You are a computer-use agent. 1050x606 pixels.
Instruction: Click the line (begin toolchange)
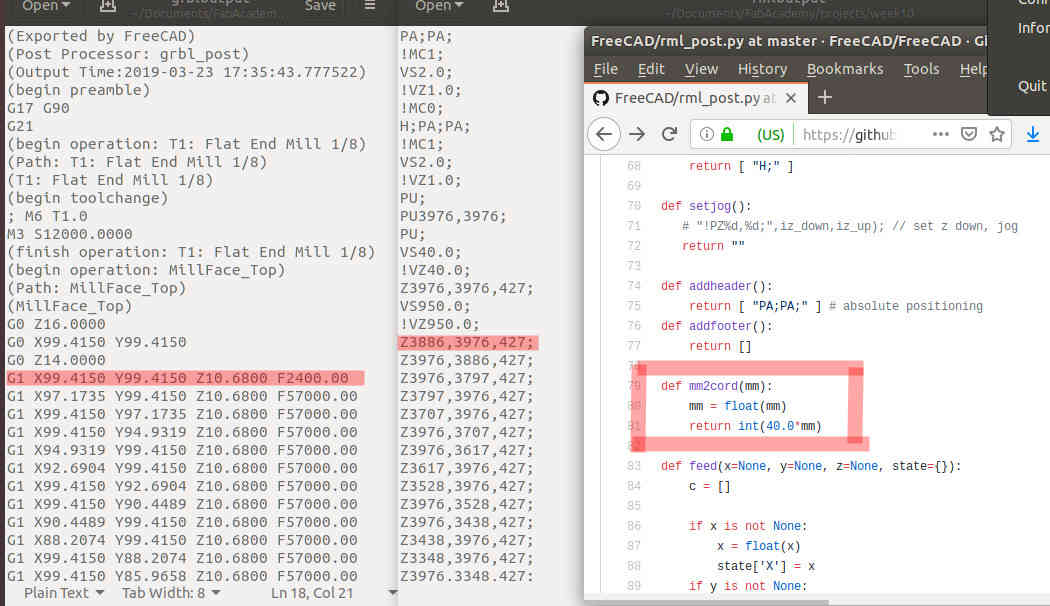tap(88, 198)
